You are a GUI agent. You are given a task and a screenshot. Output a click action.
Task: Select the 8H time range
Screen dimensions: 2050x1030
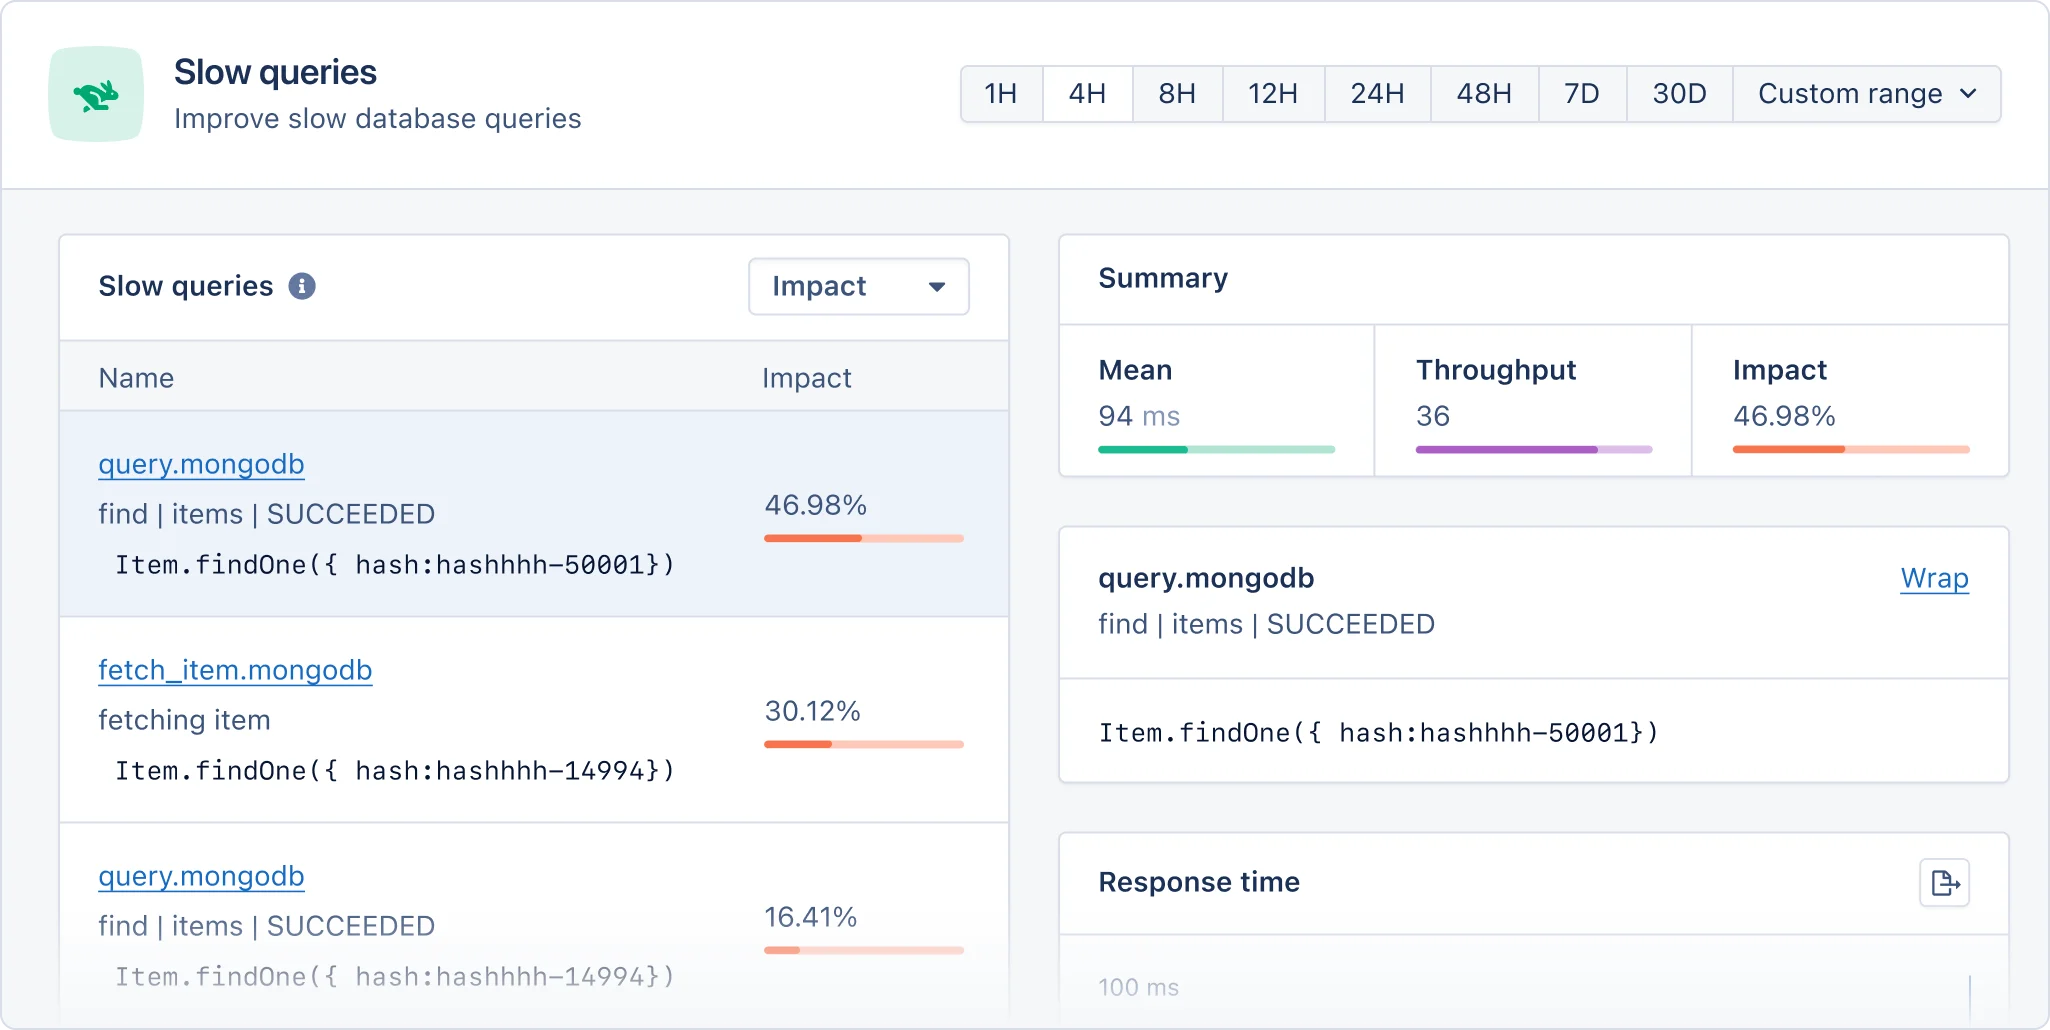1177,94
